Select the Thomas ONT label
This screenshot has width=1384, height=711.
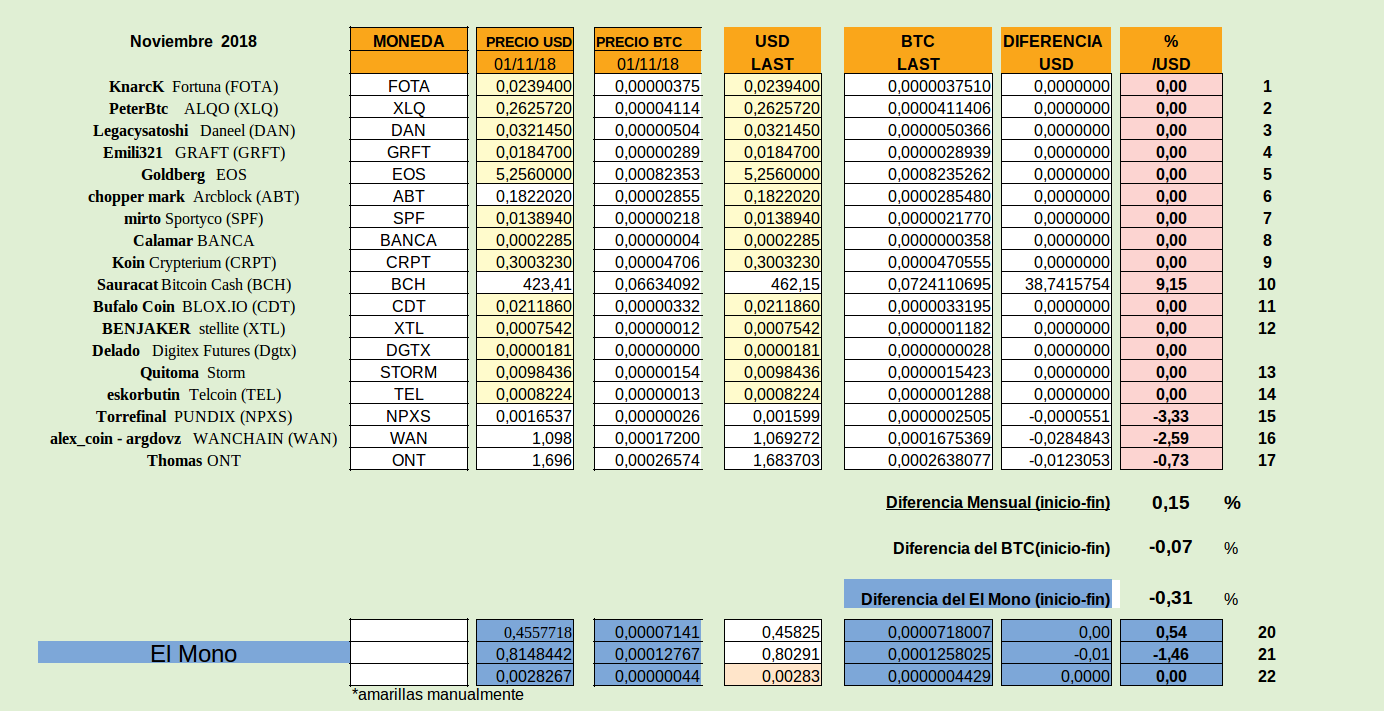point(194,460)
